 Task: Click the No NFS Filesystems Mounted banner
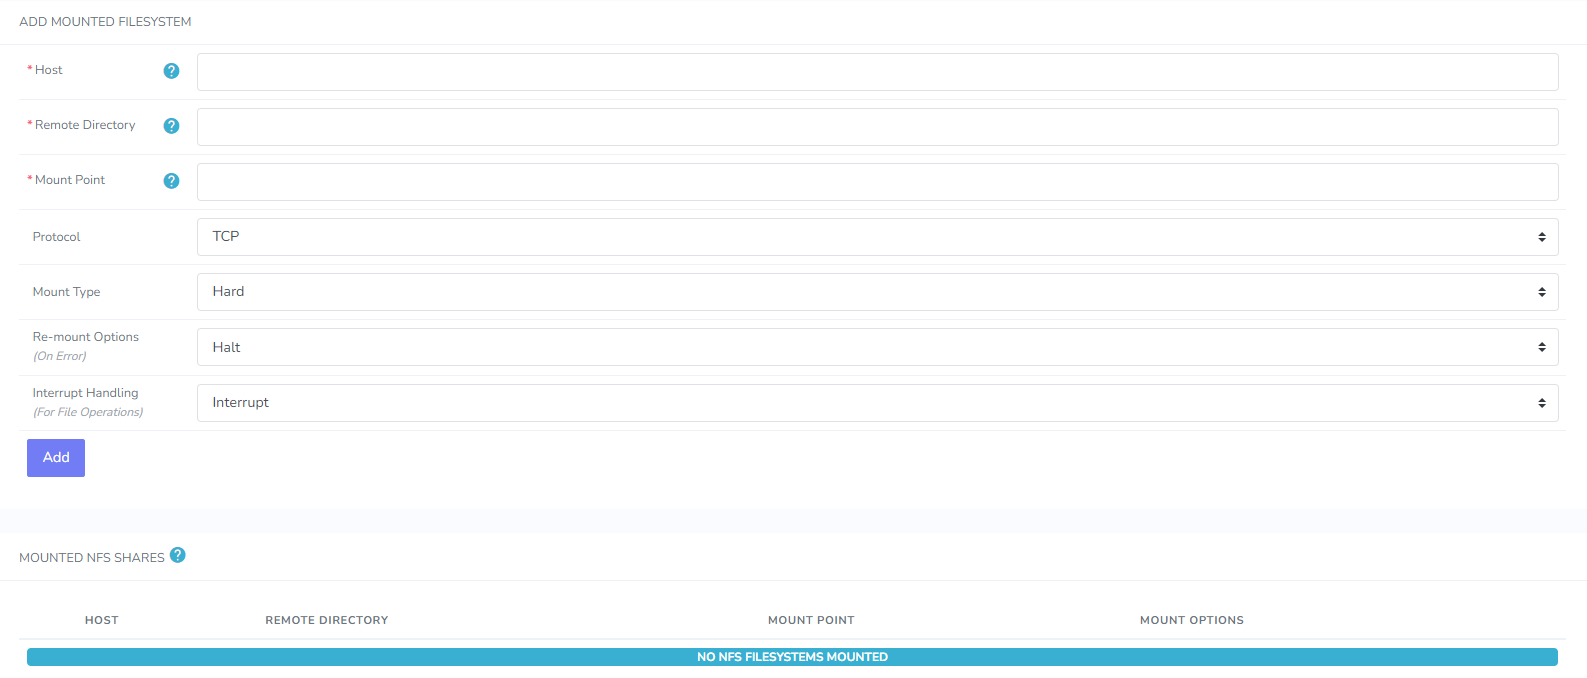(792, 657)
